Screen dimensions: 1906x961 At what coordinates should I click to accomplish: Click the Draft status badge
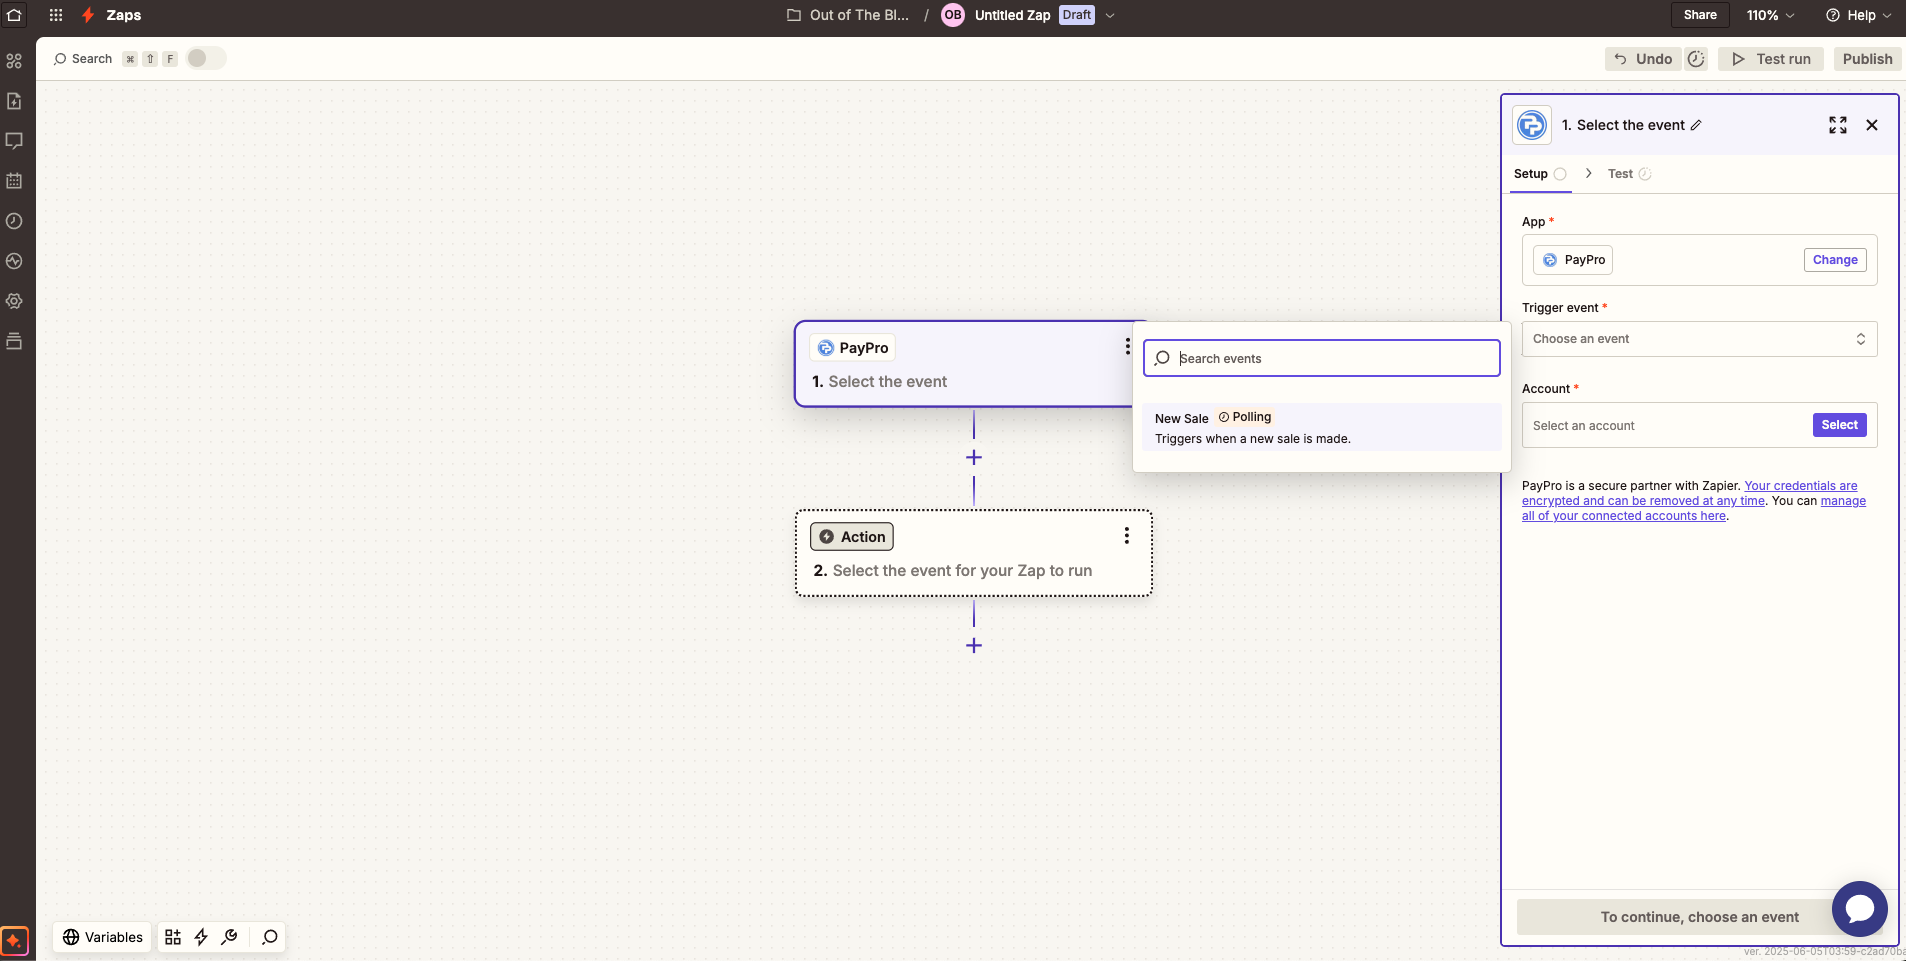(x=1077, y=15)
